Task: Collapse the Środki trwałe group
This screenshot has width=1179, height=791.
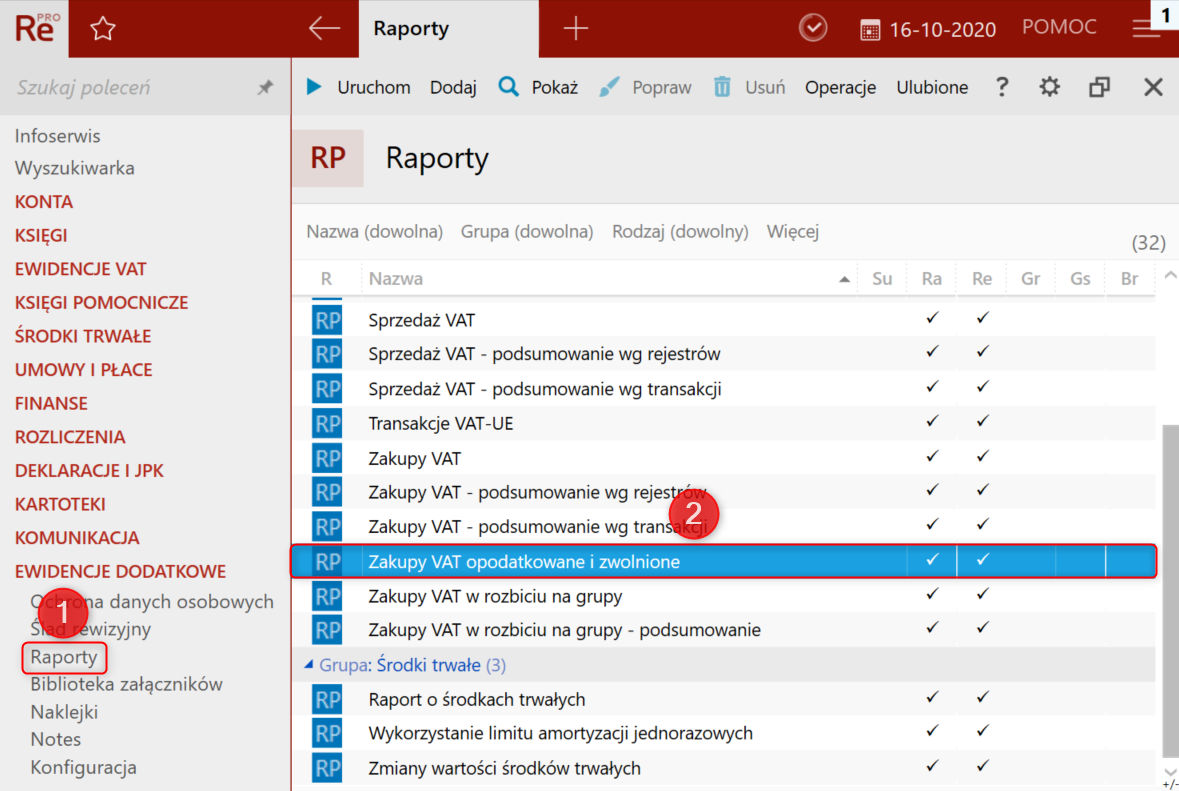Action: 310,665
